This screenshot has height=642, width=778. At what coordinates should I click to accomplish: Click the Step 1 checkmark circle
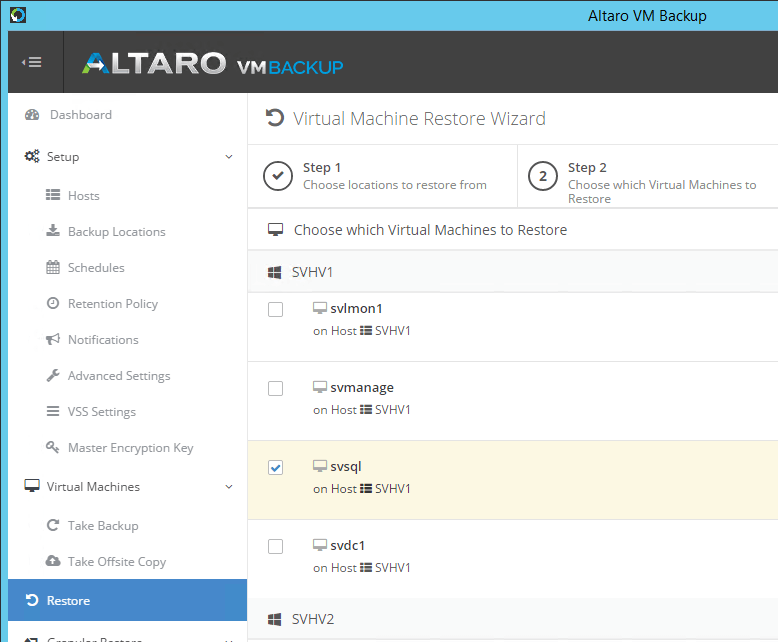[x=278, y=176]
